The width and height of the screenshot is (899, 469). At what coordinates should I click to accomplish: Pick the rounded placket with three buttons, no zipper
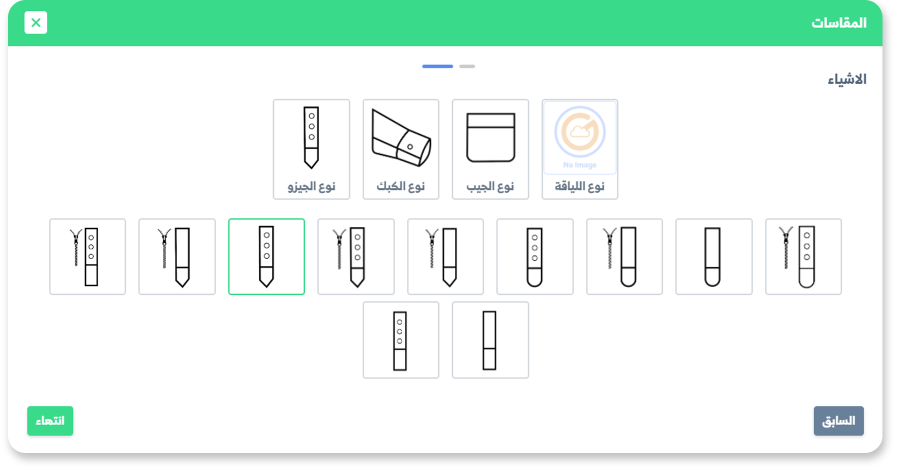click(535, 257)
